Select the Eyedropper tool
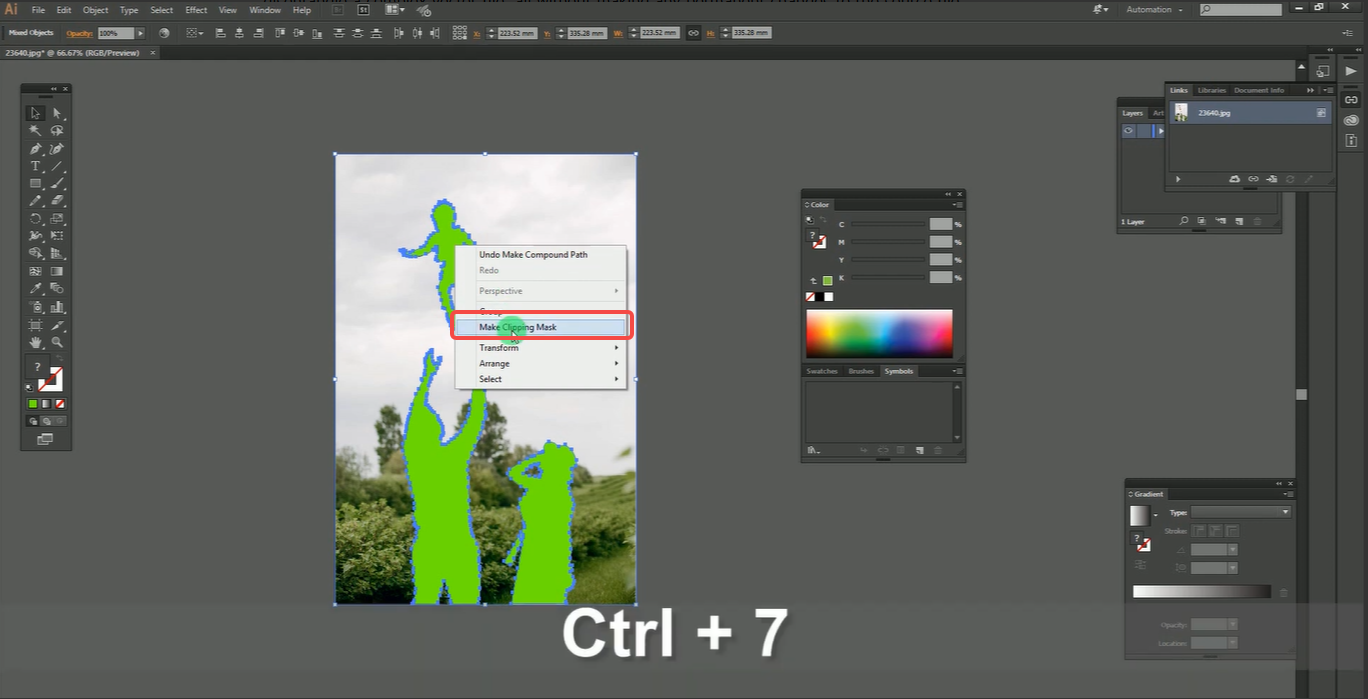 point(35,286)
